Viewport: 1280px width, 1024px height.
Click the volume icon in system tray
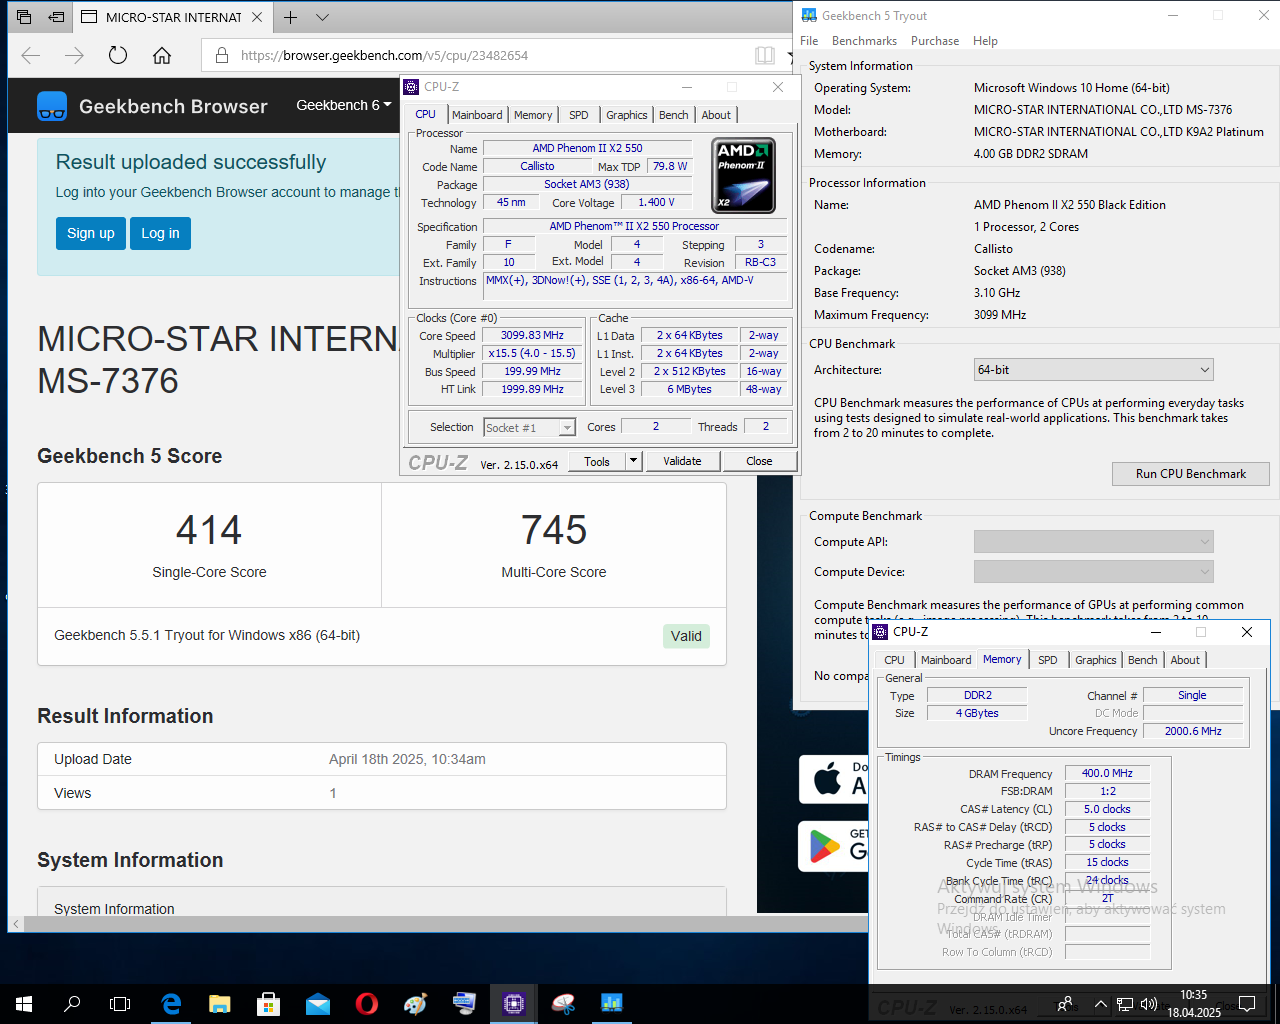tap(1149, 1004)
